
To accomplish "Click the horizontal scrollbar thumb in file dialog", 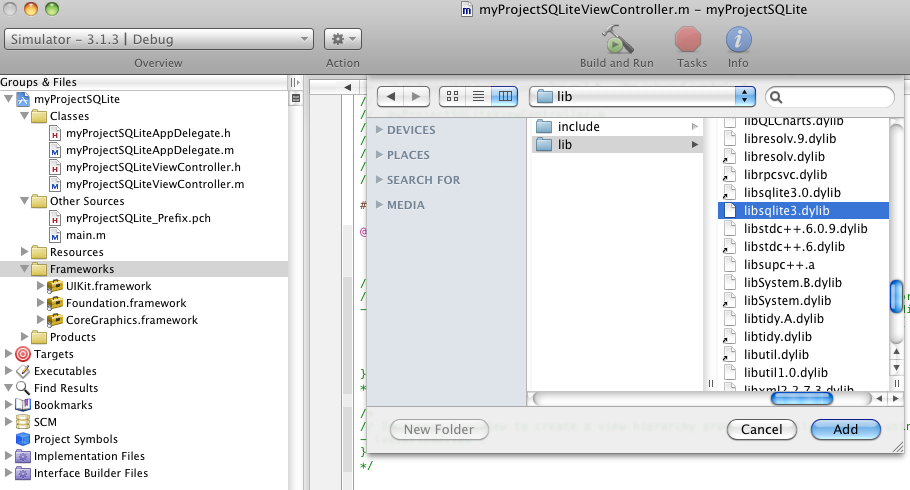I will [801, 398].
